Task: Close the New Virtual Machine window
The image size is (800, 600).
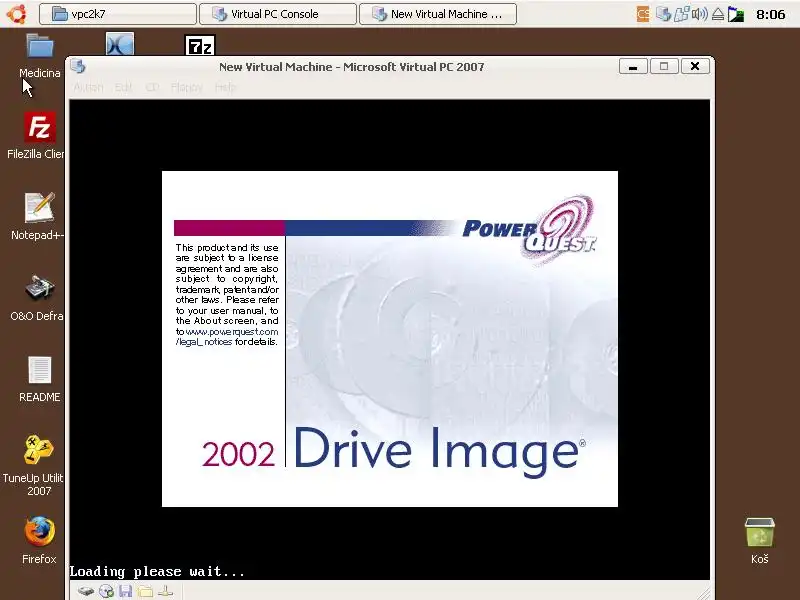Action: click(x=695, y=66)
